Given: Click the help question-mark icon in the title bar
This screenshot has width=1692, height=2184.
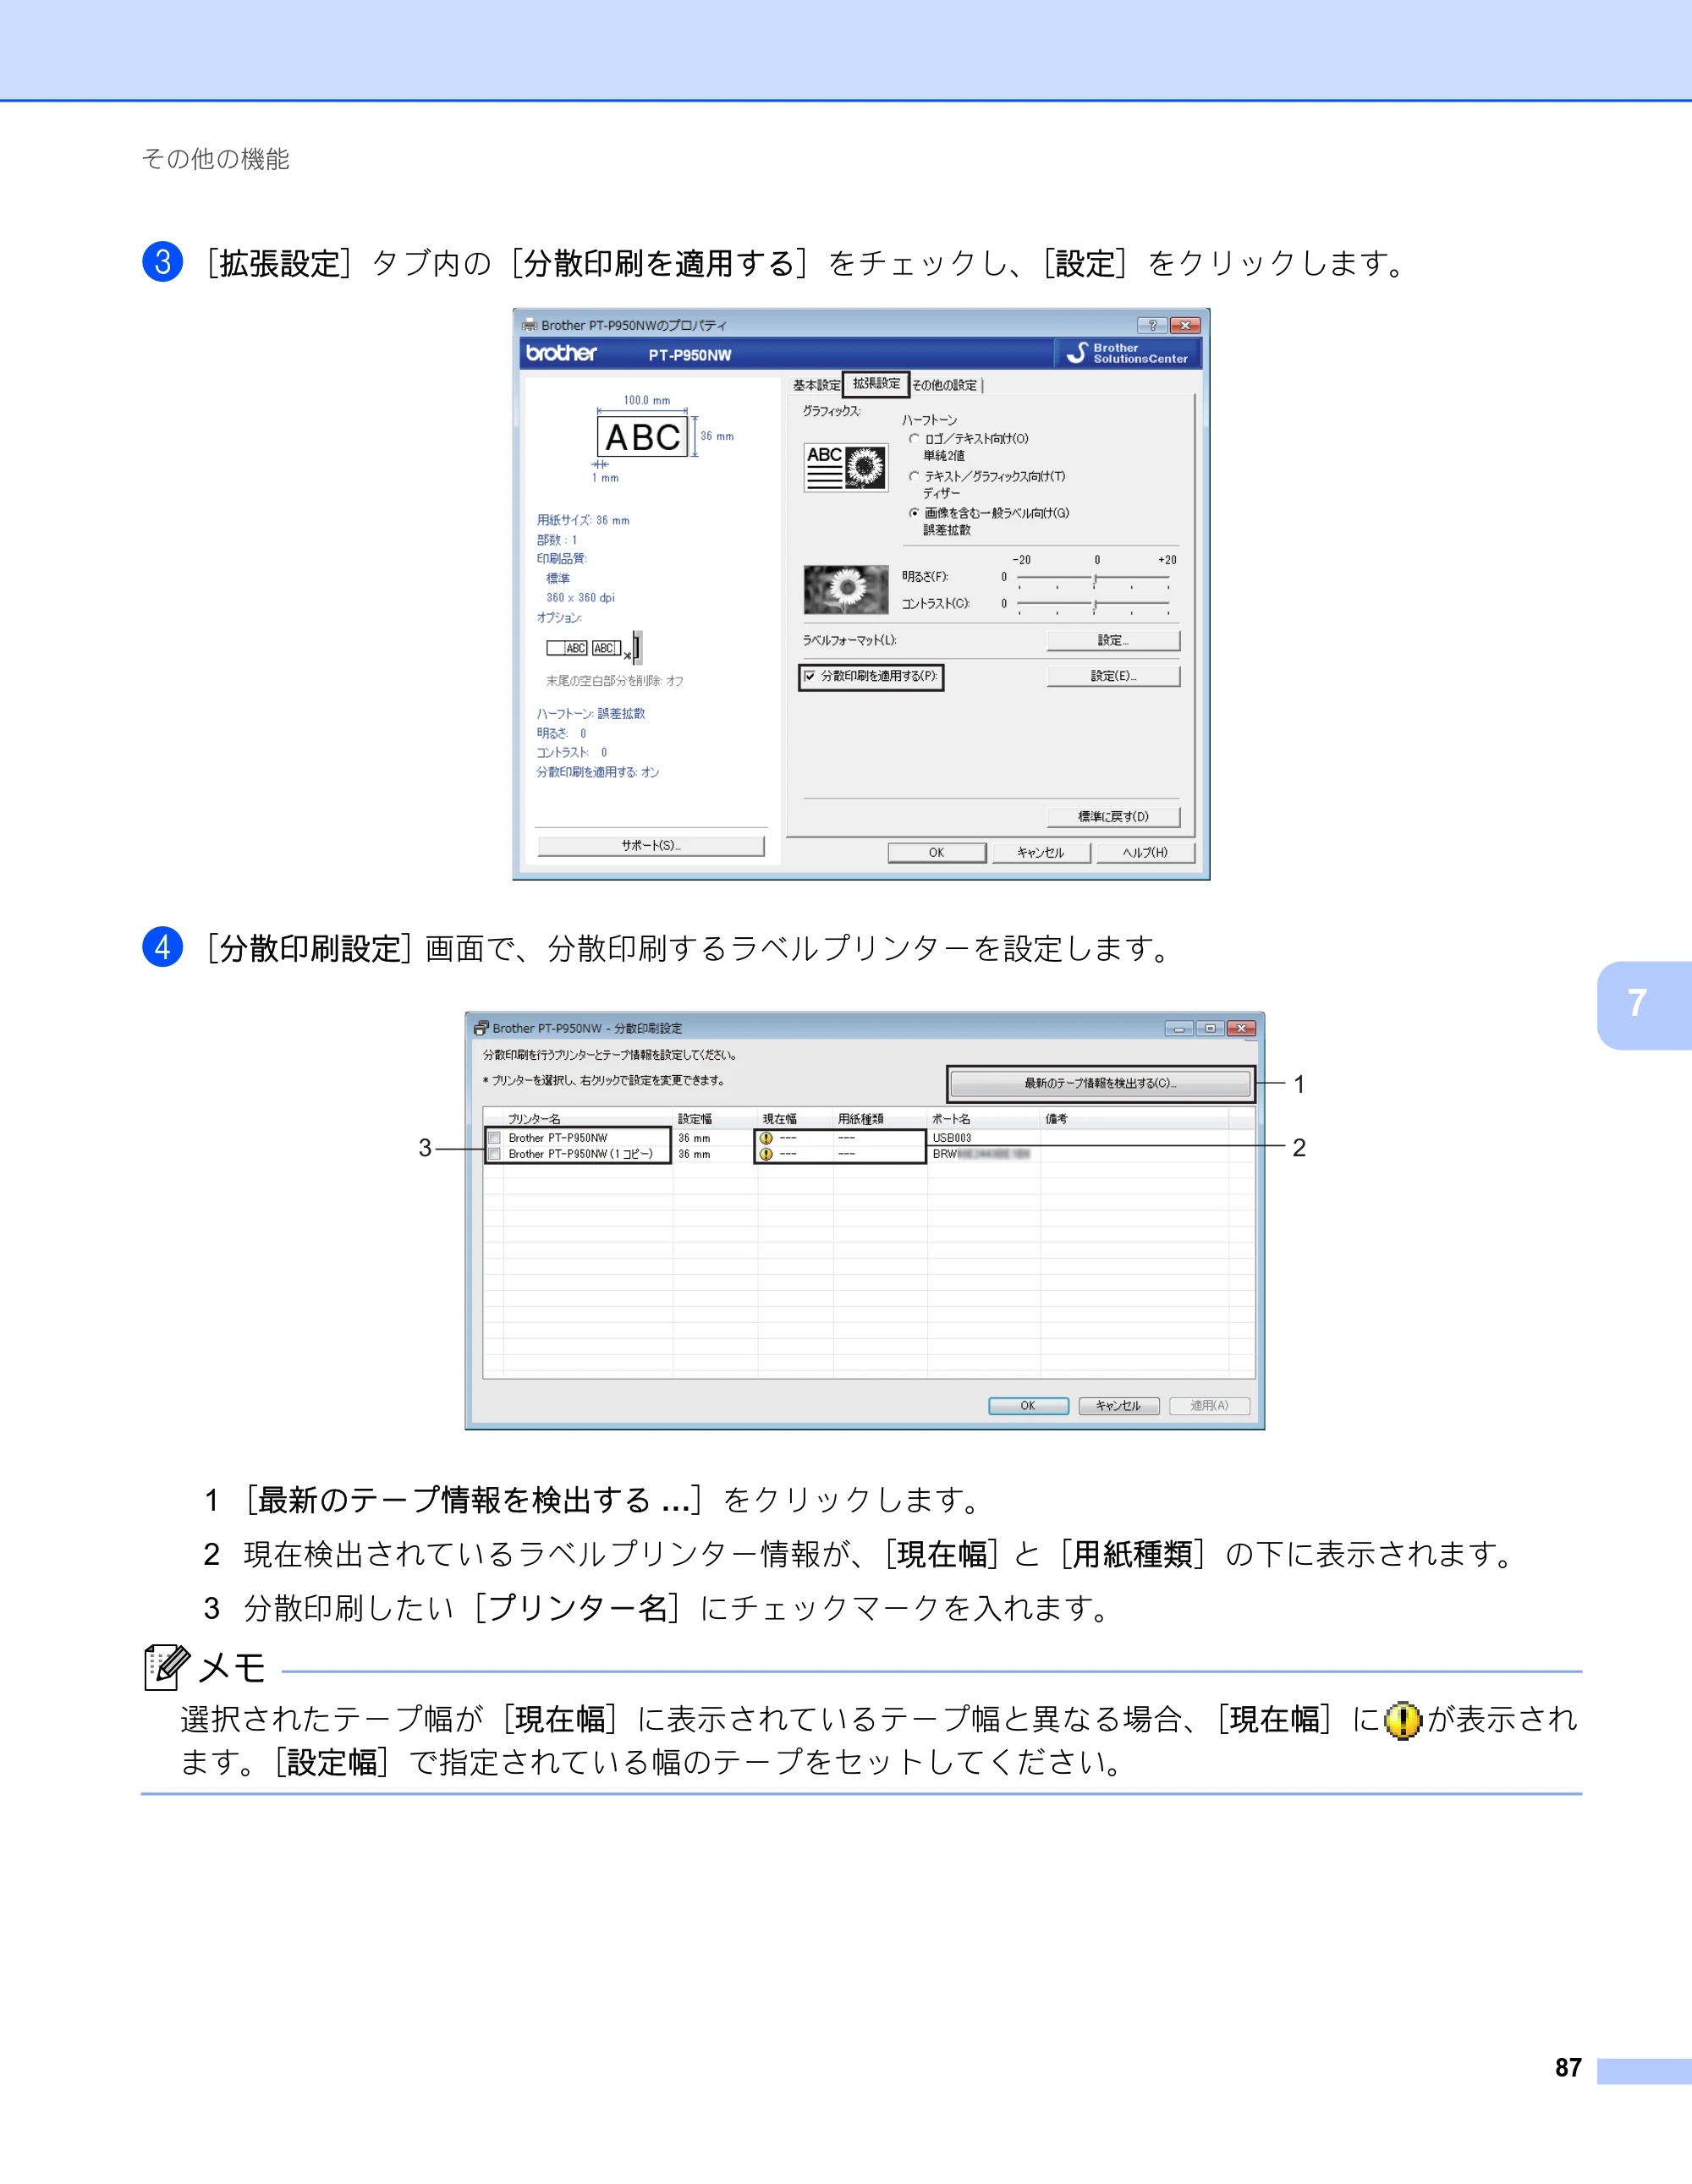Looking at the screenshot, I should click(1152, 325).
